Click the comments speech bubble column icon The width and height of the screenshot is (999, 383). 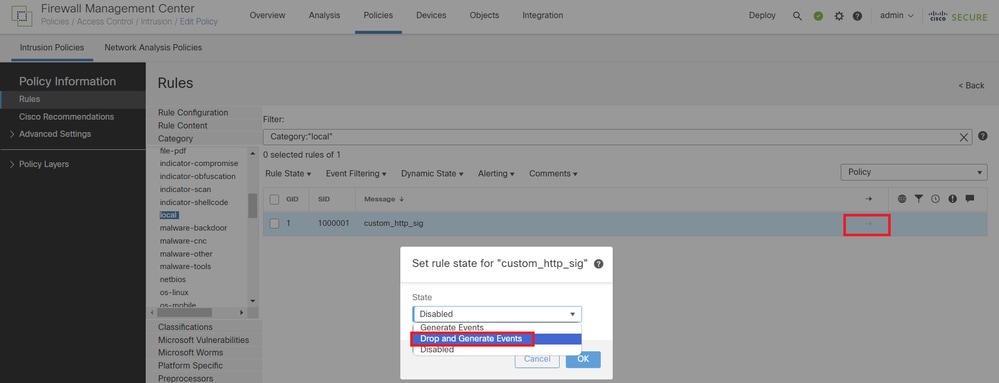coord(970,199)
